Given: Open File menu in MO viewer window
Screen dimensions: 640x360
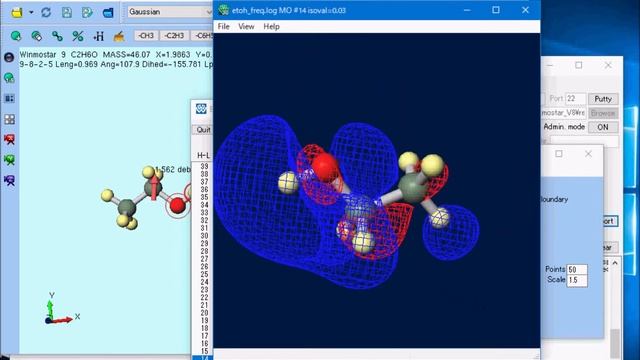Looking at the screenshot, I should [224, 27].
